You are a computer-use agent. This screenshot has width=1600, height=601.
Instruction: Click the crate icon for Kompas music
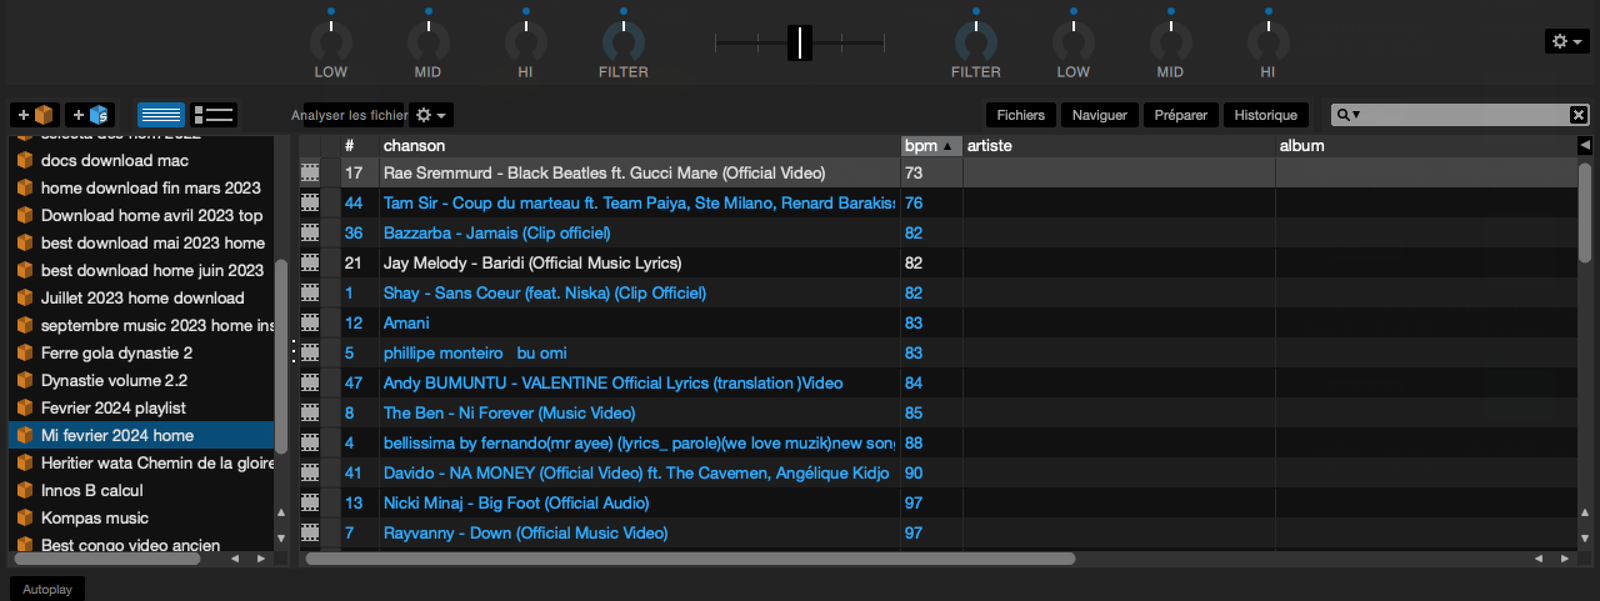[x=25, y=518]
